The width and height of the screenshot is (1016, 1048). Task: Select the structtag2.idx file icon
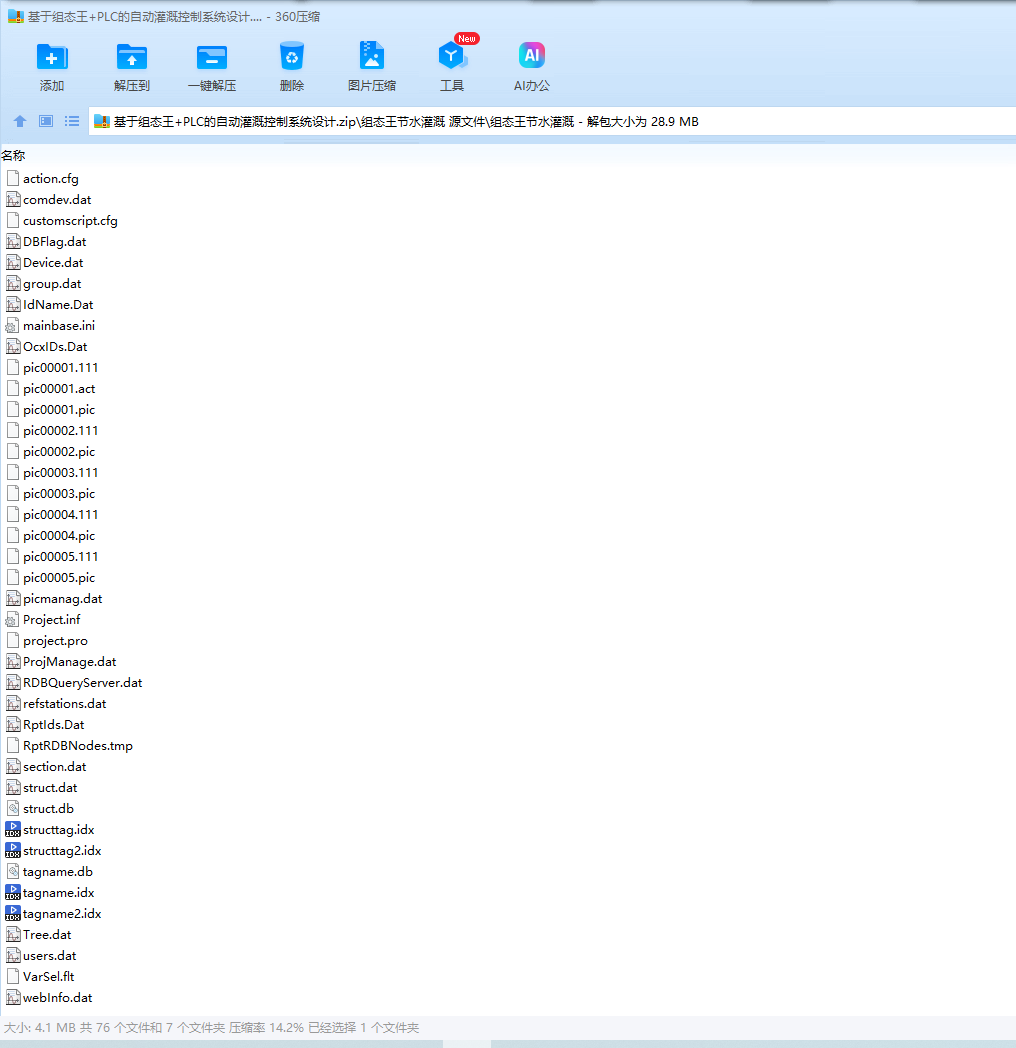(x=13, y=851)
